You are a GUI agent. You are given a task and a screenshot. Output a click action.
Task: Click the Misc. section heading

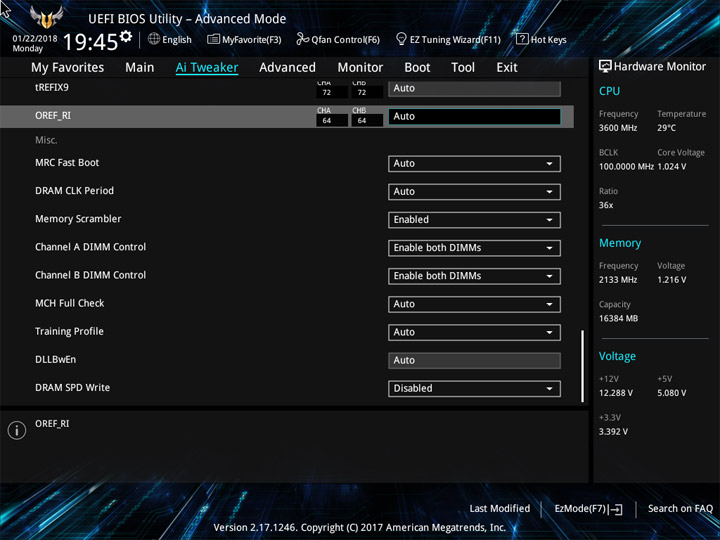(46, 140)
